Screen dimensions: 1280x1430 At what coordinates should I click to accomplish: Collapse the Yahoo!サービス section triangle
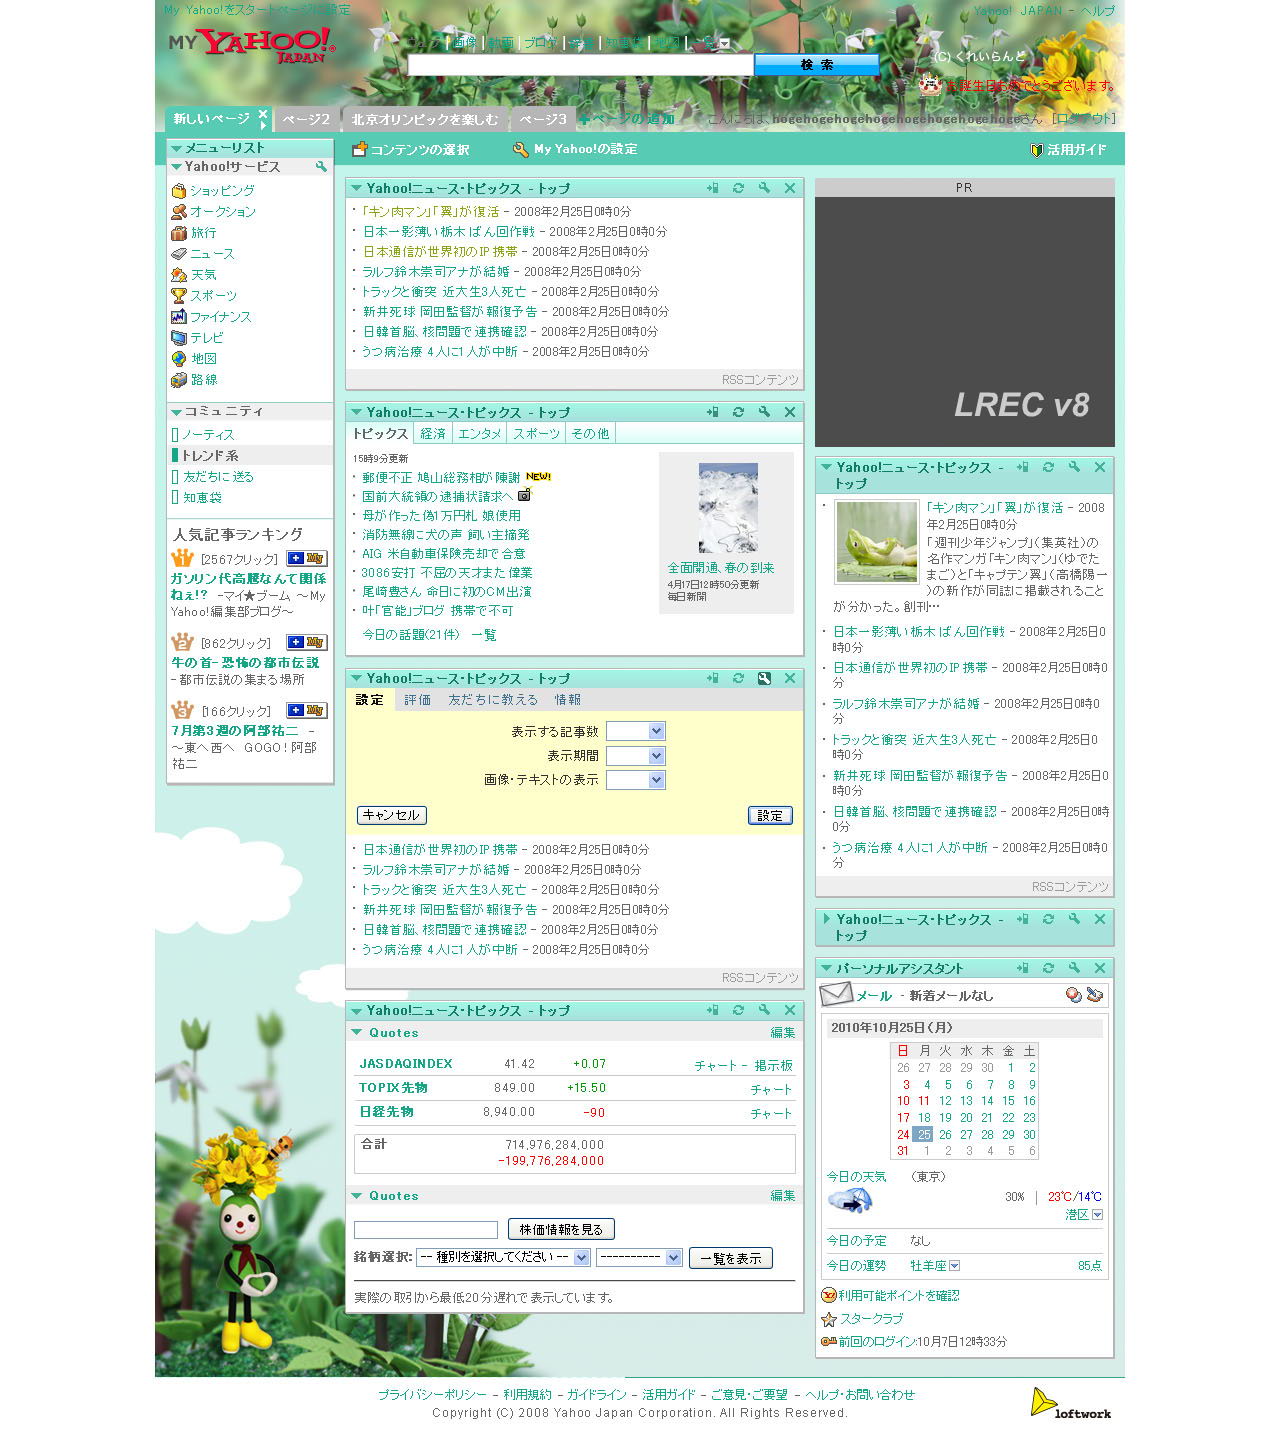click(x=176, y=167)
